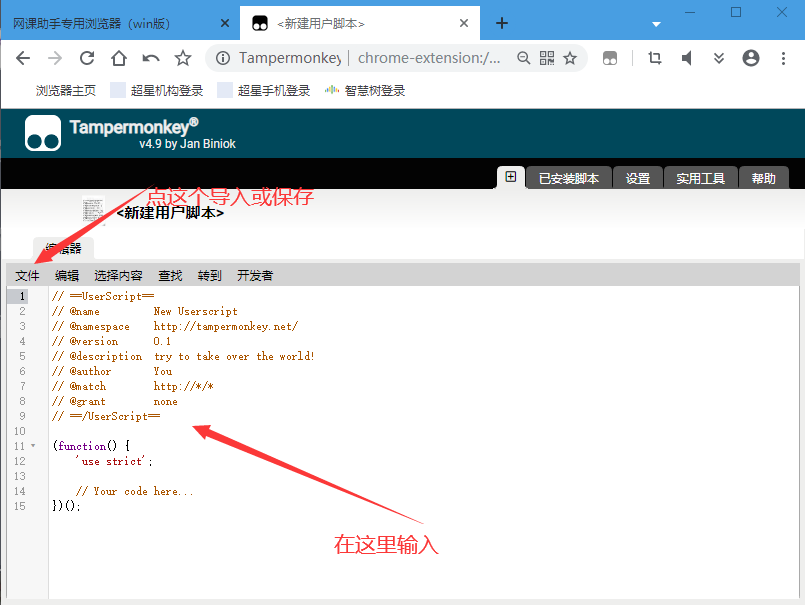Screen dimensions: 805x605
Task: Mute sound with the speaker icon
Action: pyautogui.click(x=686, y=58)
